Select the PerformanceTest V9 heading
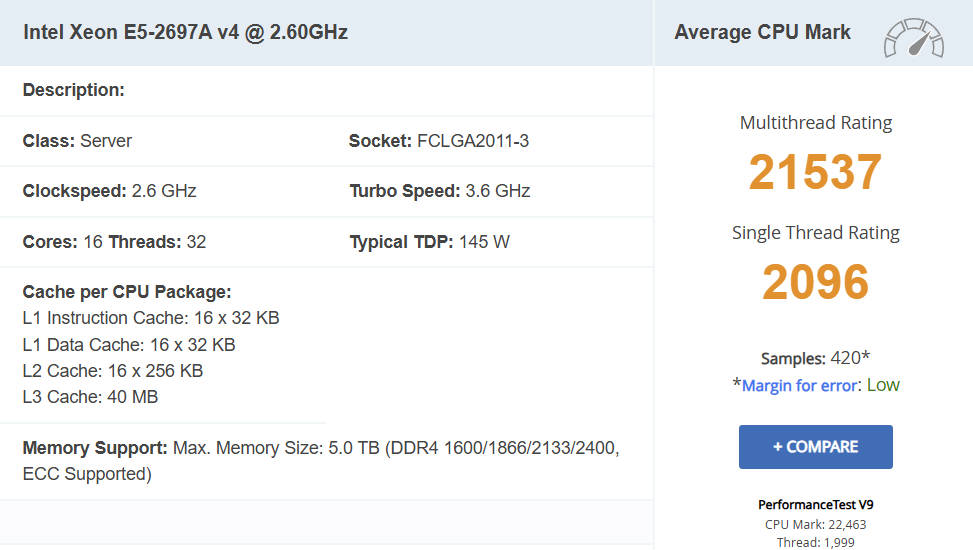This screenshot has height=550, width=973. point(815,505)
